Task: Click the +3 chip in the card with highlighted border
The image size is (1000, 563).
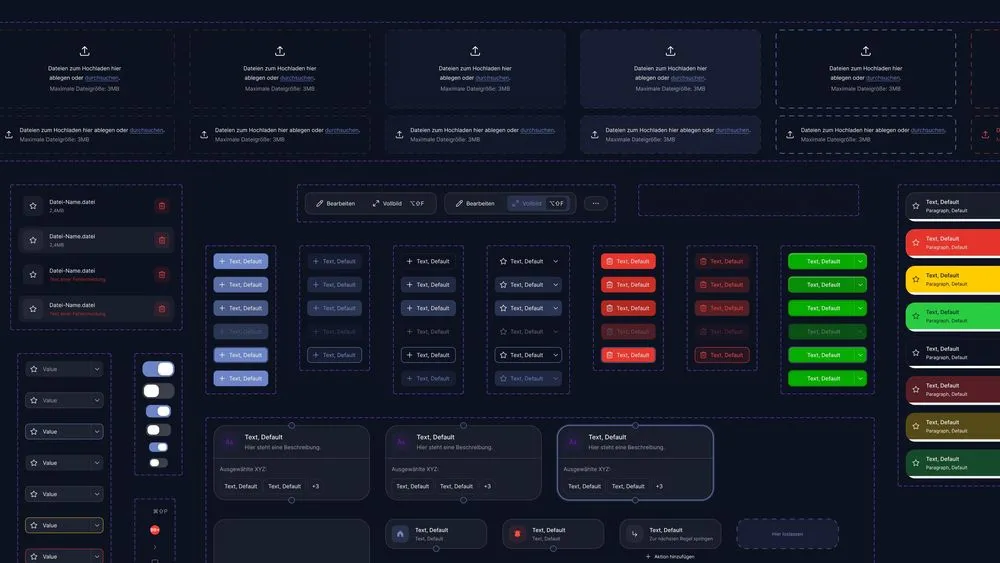Action: click(x=659, y=486)
